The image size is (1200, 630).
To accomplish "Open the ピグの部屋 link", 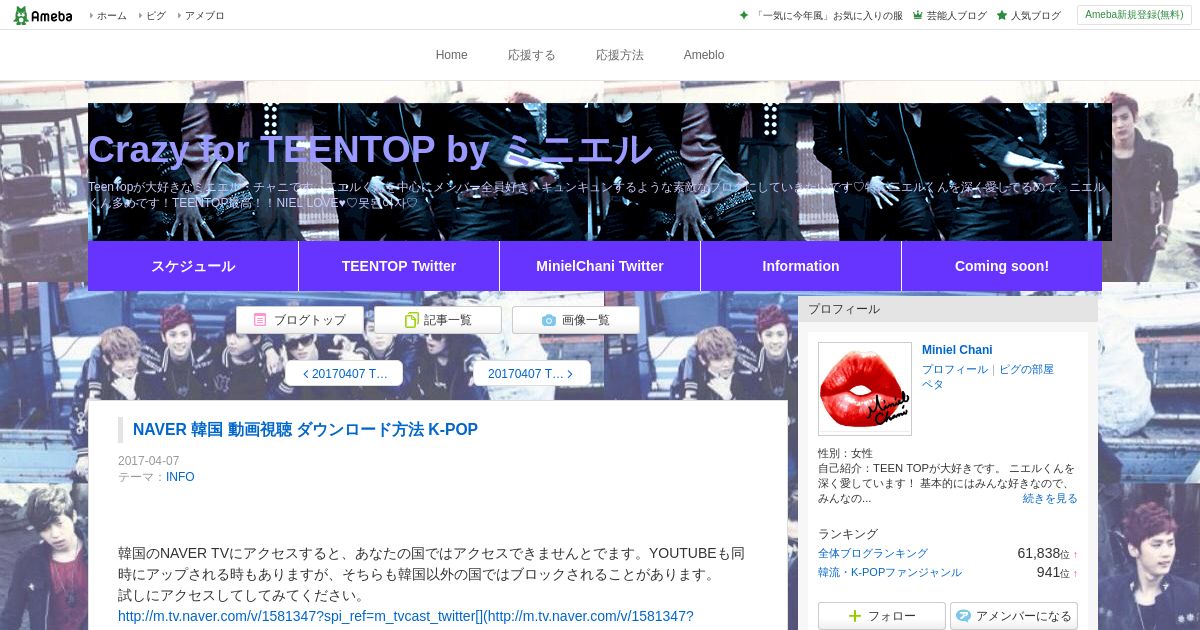I will tap(1026, 369).
